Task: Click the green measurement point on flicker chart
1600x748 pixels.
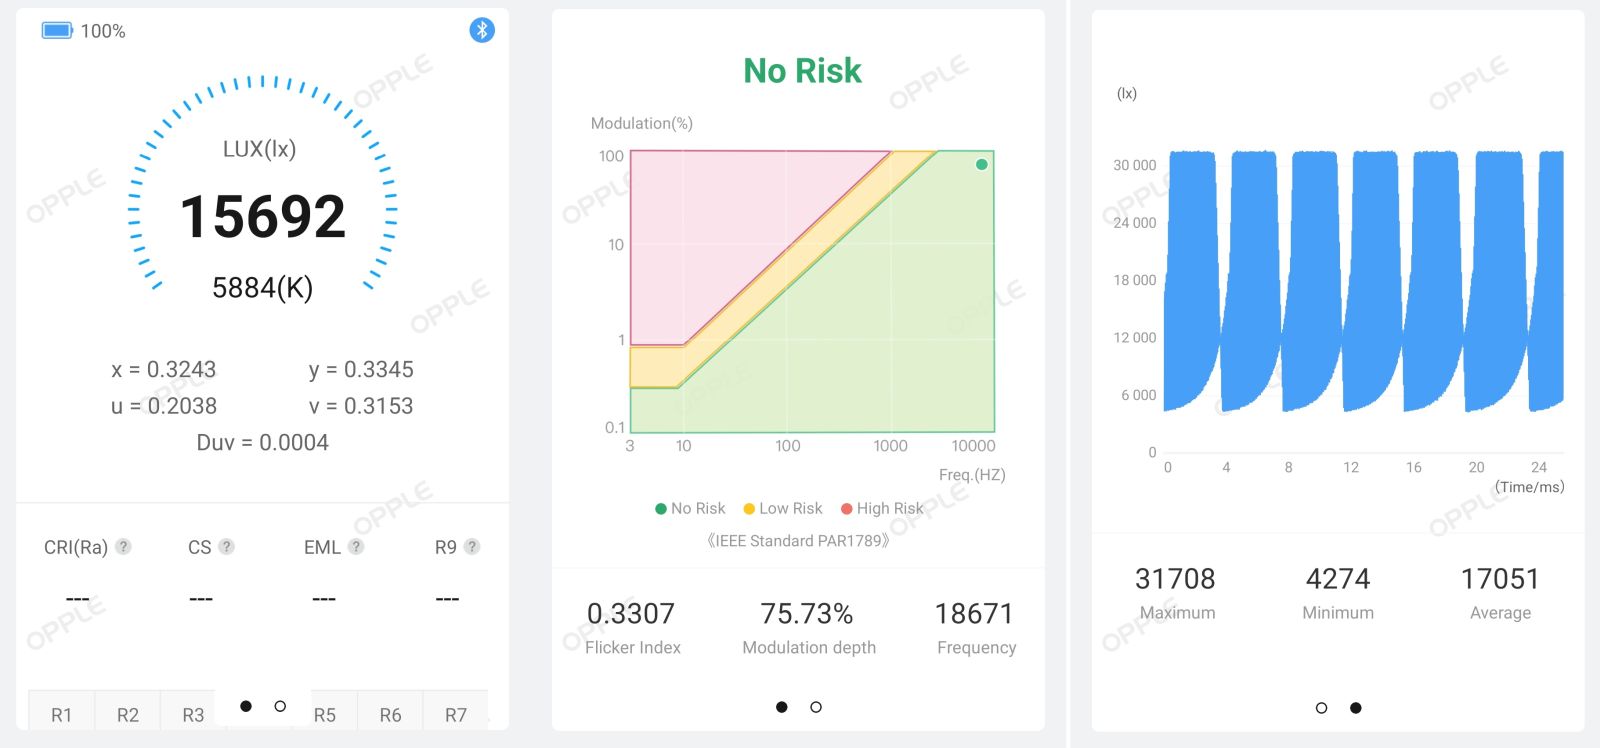Action: tap(982, 164)
